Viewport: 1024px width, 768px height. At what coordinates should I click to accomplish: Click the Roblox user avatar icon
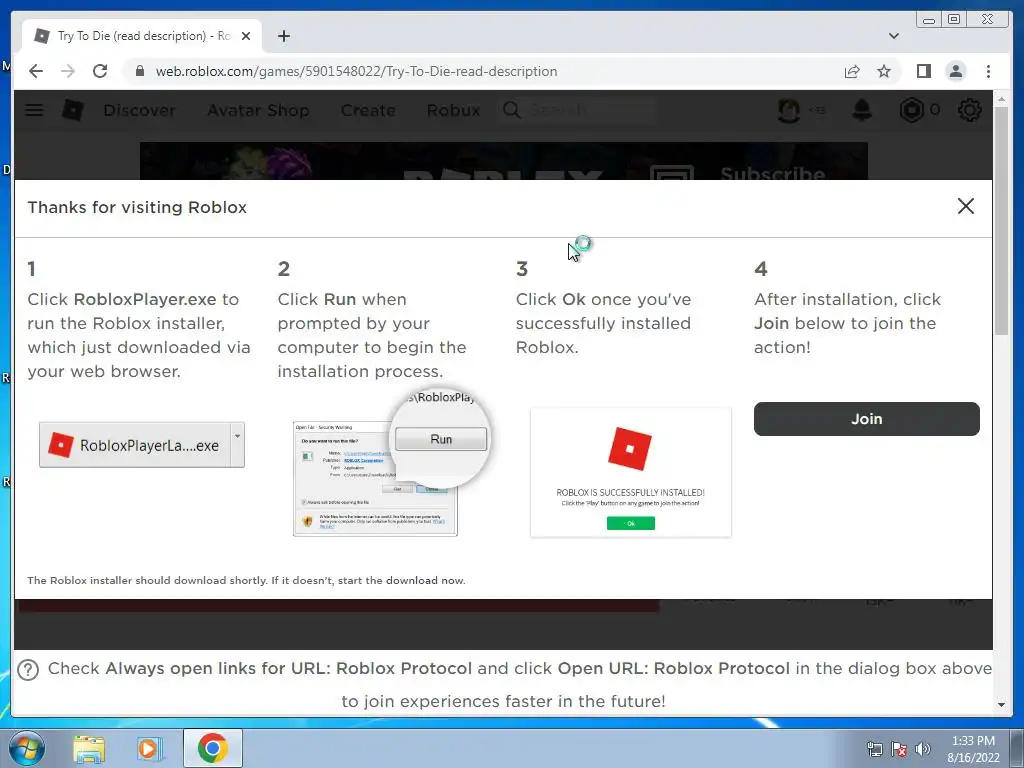(x=789, y=110)
